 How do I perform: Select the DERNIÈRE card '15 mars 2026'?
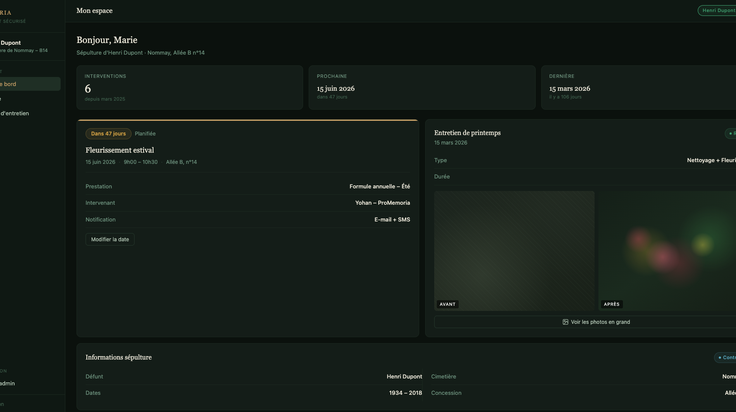tap(638, 87)
